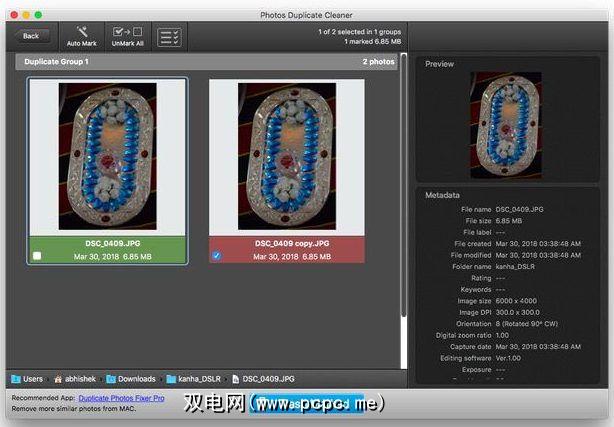Click the Orientation 8 (Rotated 90° CW) value

click(x=527, y=324)
